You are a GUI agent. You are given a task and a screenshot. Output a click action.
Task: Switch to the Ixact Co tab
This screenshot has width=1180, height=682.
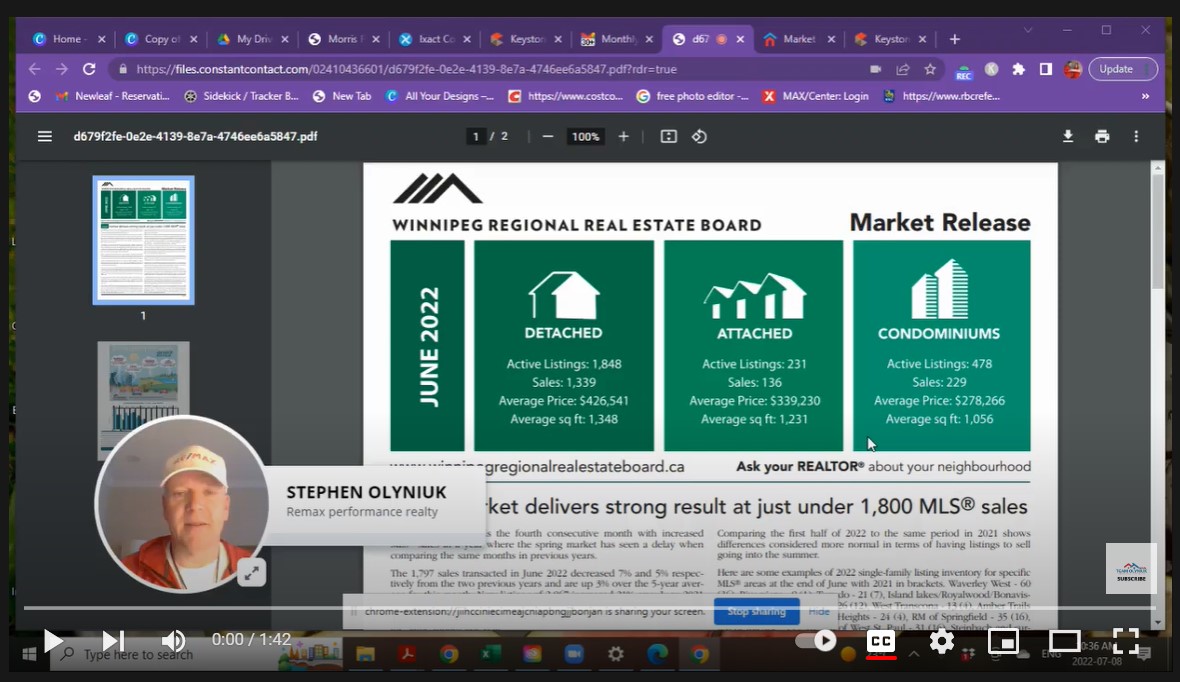coord(435,39)
